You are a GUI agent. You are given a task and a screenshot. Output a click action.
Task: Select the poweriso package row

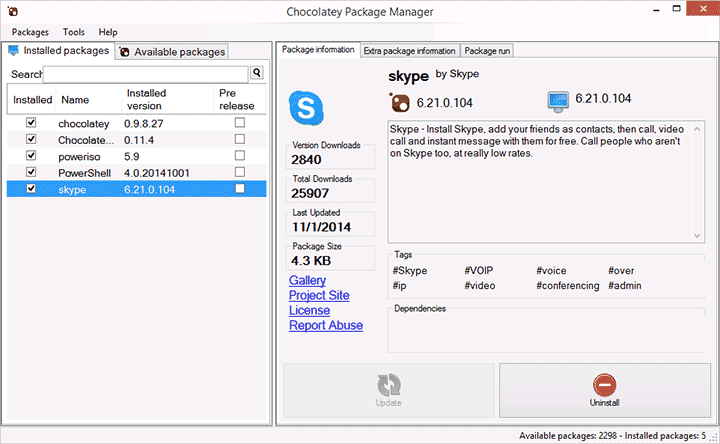pos(136,156)
